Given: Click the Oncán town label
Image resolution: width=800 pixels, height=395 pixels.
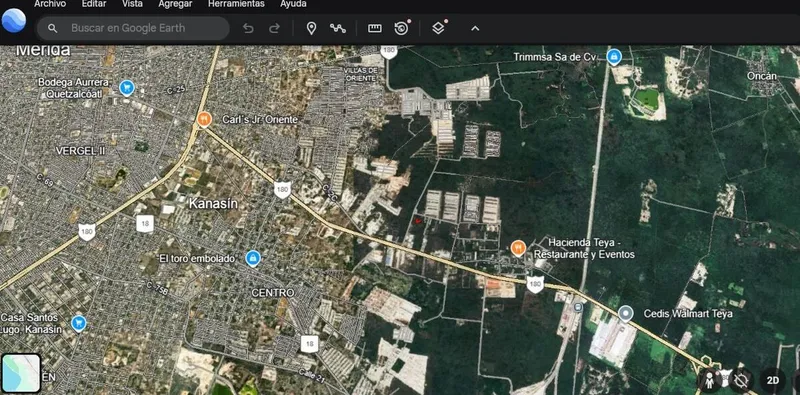Looking at the screenshot, I should click(762, 76).
